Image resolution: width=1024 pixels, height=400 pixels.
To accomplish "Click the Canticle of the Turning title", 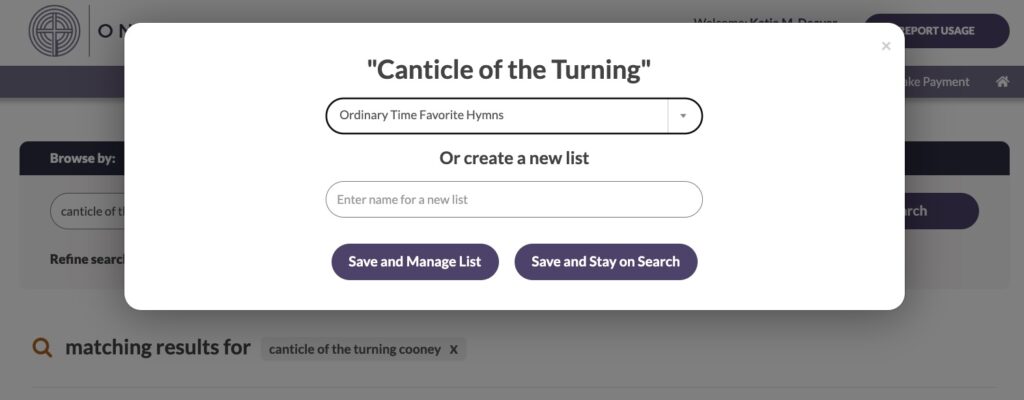I will [x=509, y=69].
